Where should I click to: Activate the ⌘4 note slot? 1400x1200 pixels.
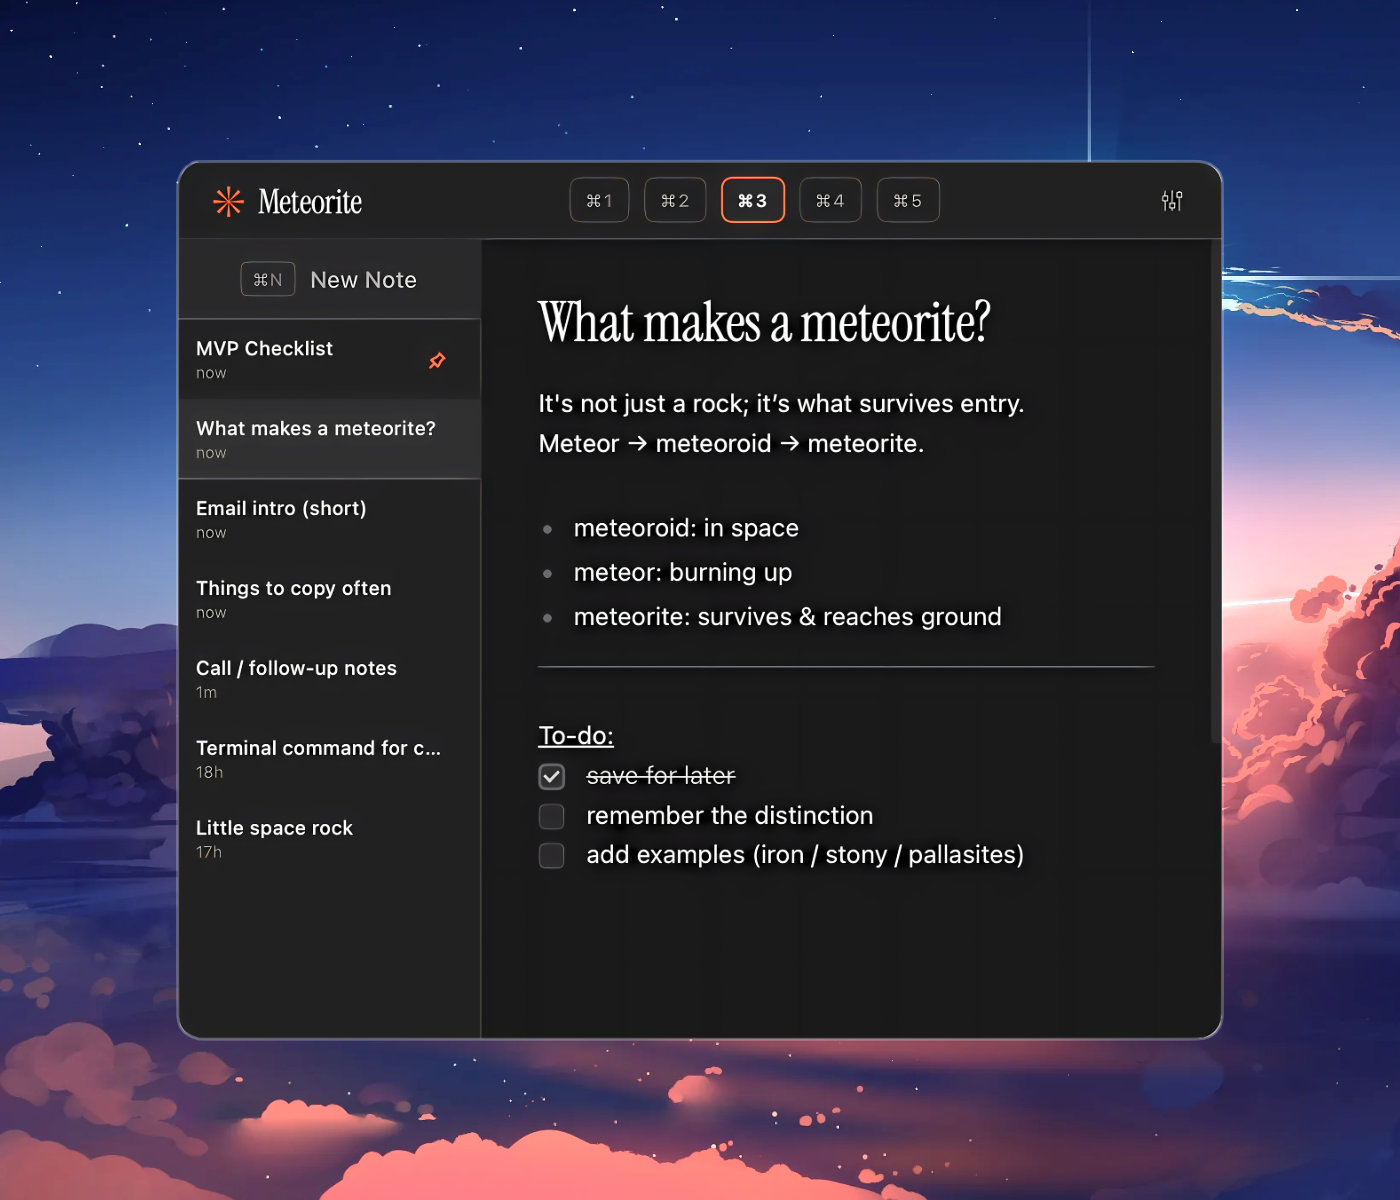coord(830,200)
